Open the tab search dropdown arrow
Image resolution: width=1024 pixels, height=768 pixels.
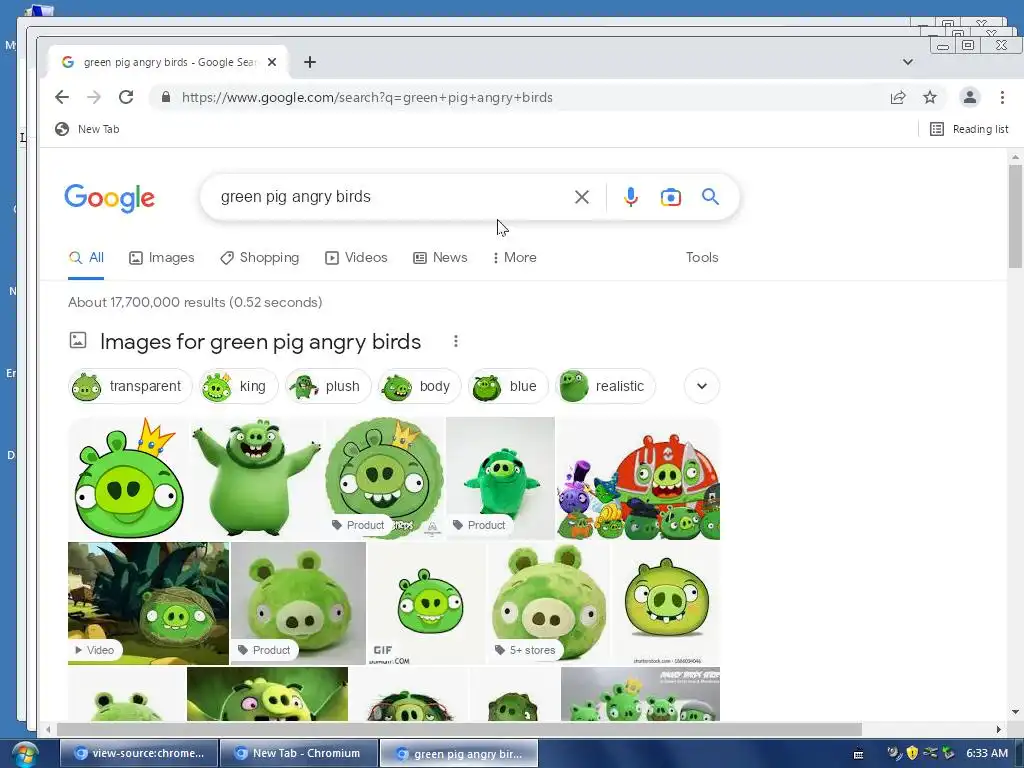click(x=908, y=62)
